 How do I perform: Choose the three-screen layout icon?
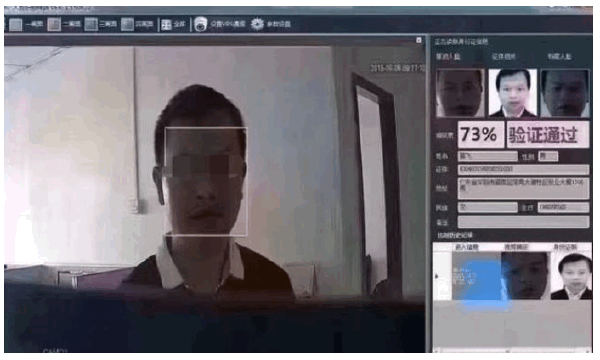point(91,24)
